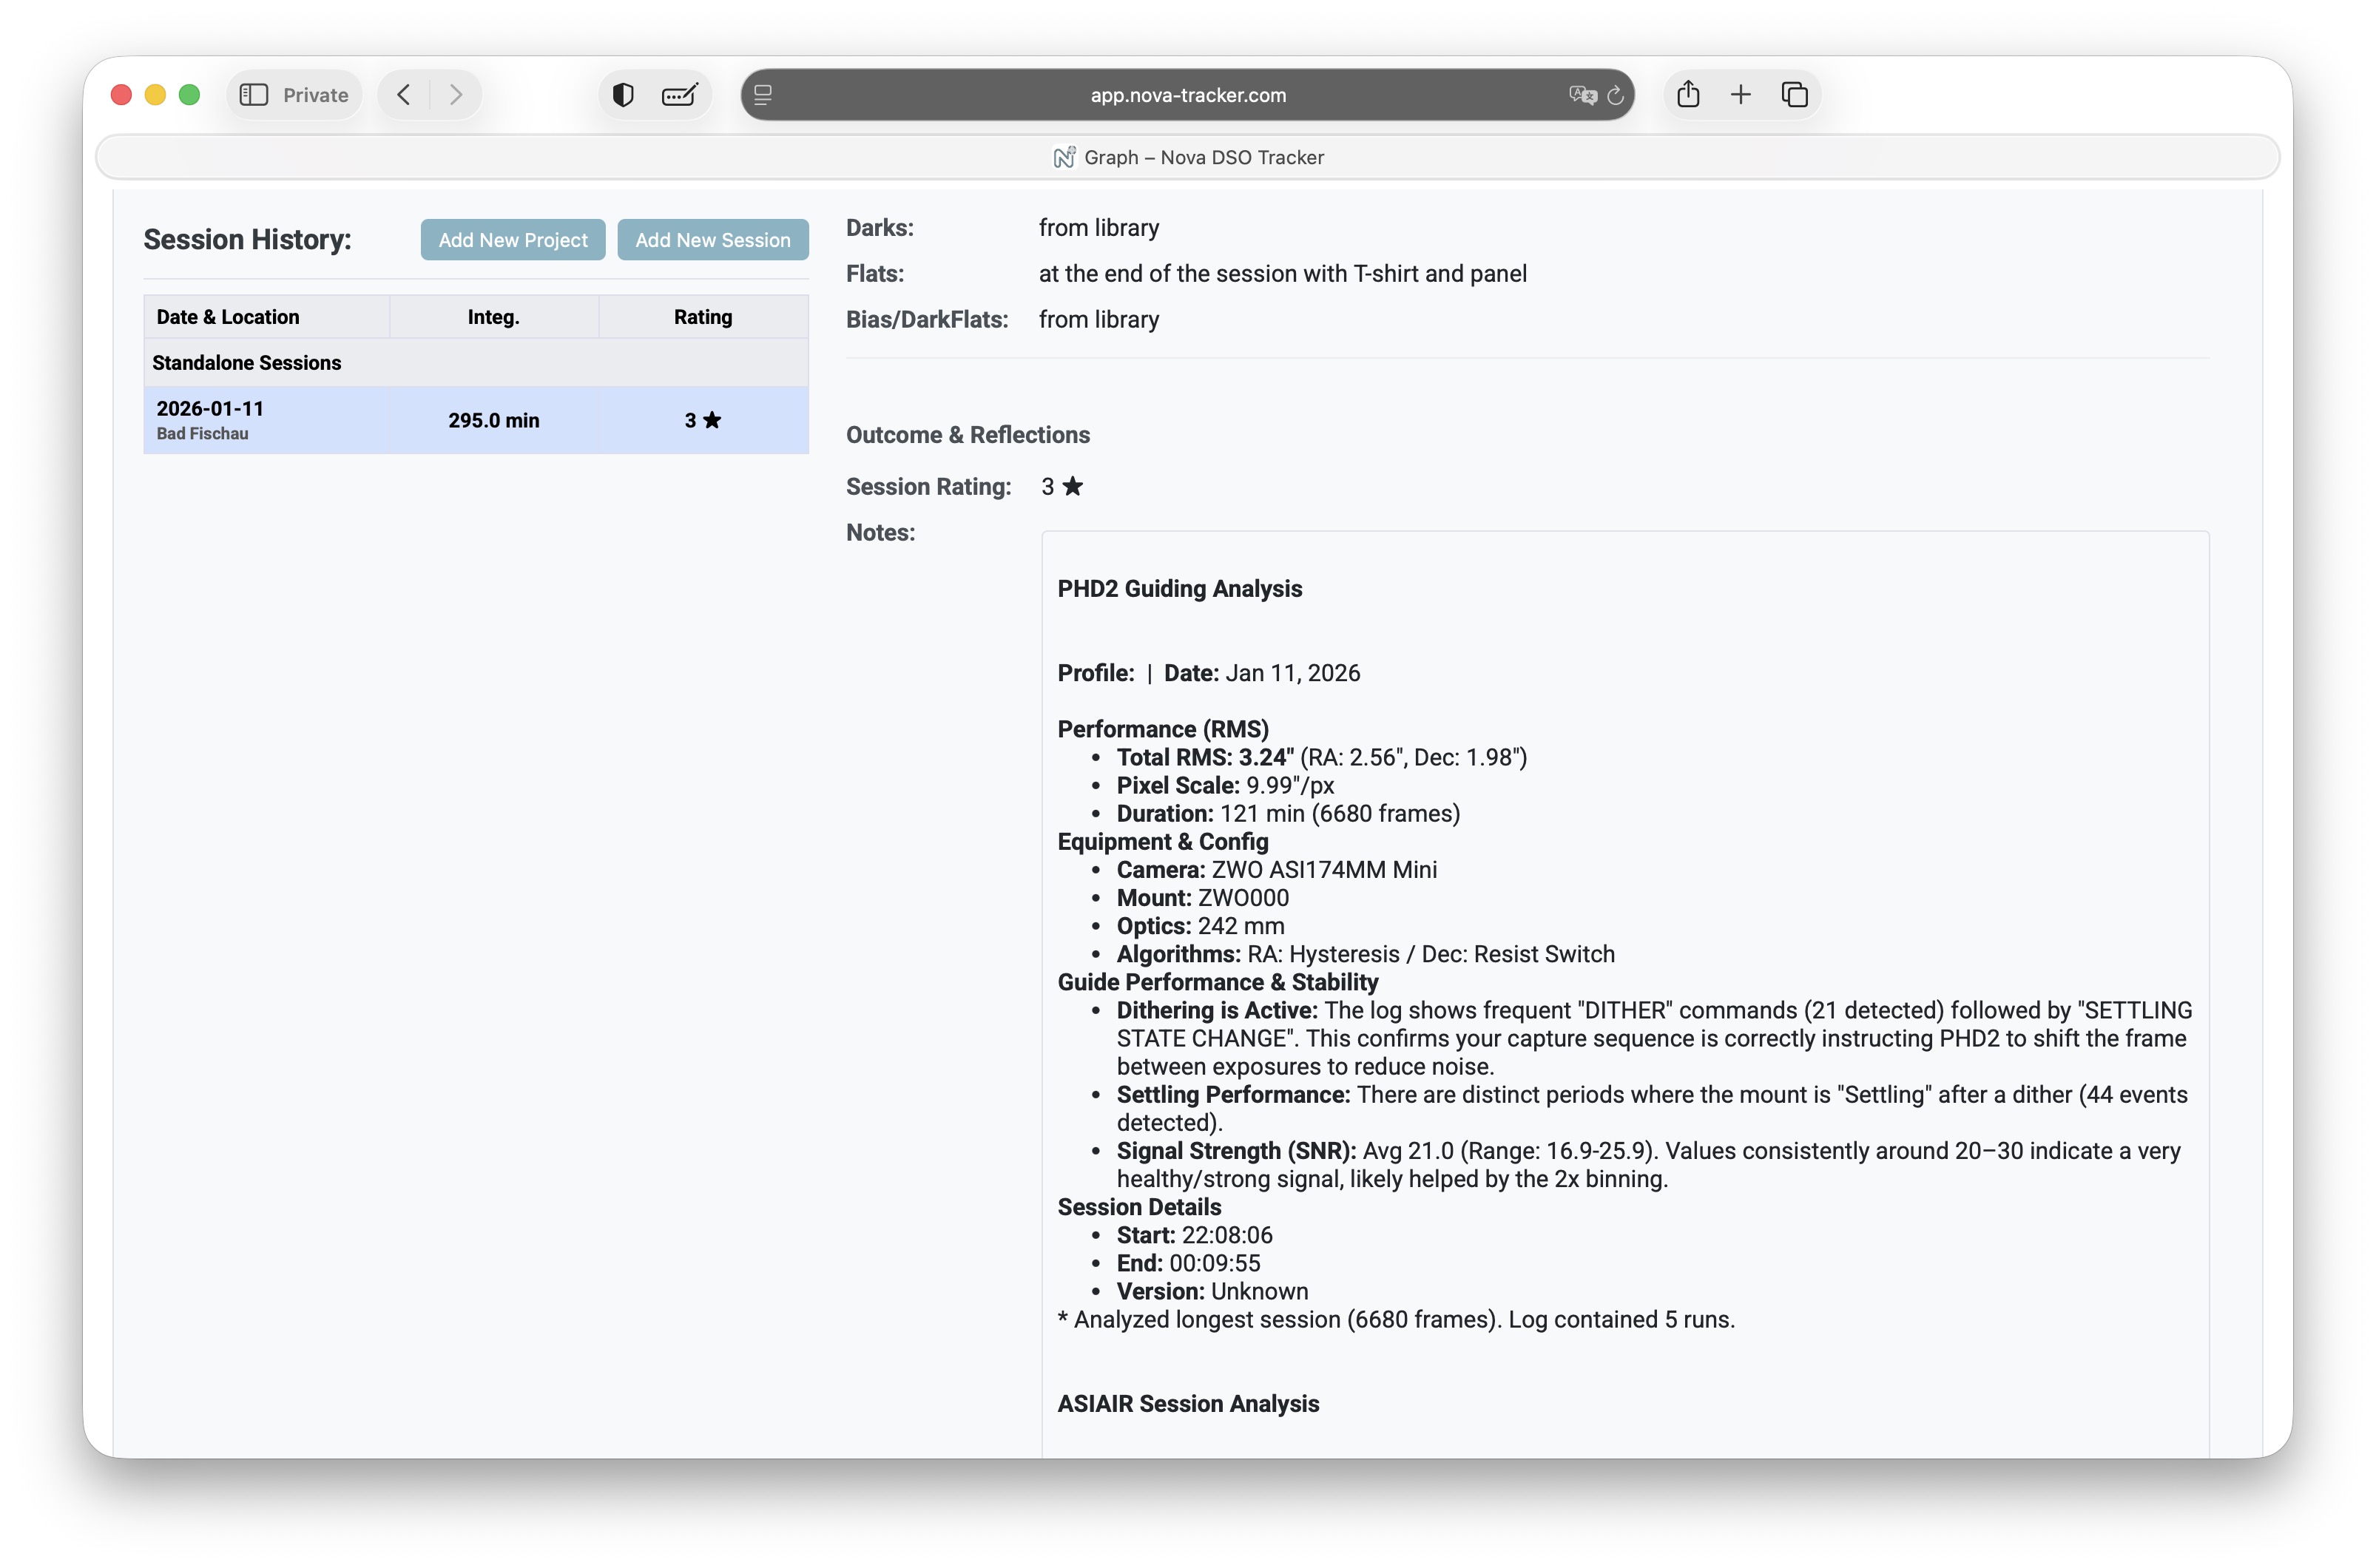Click Add New Project button
The height and width of the screenshot is (1568, 2376).
513,240
